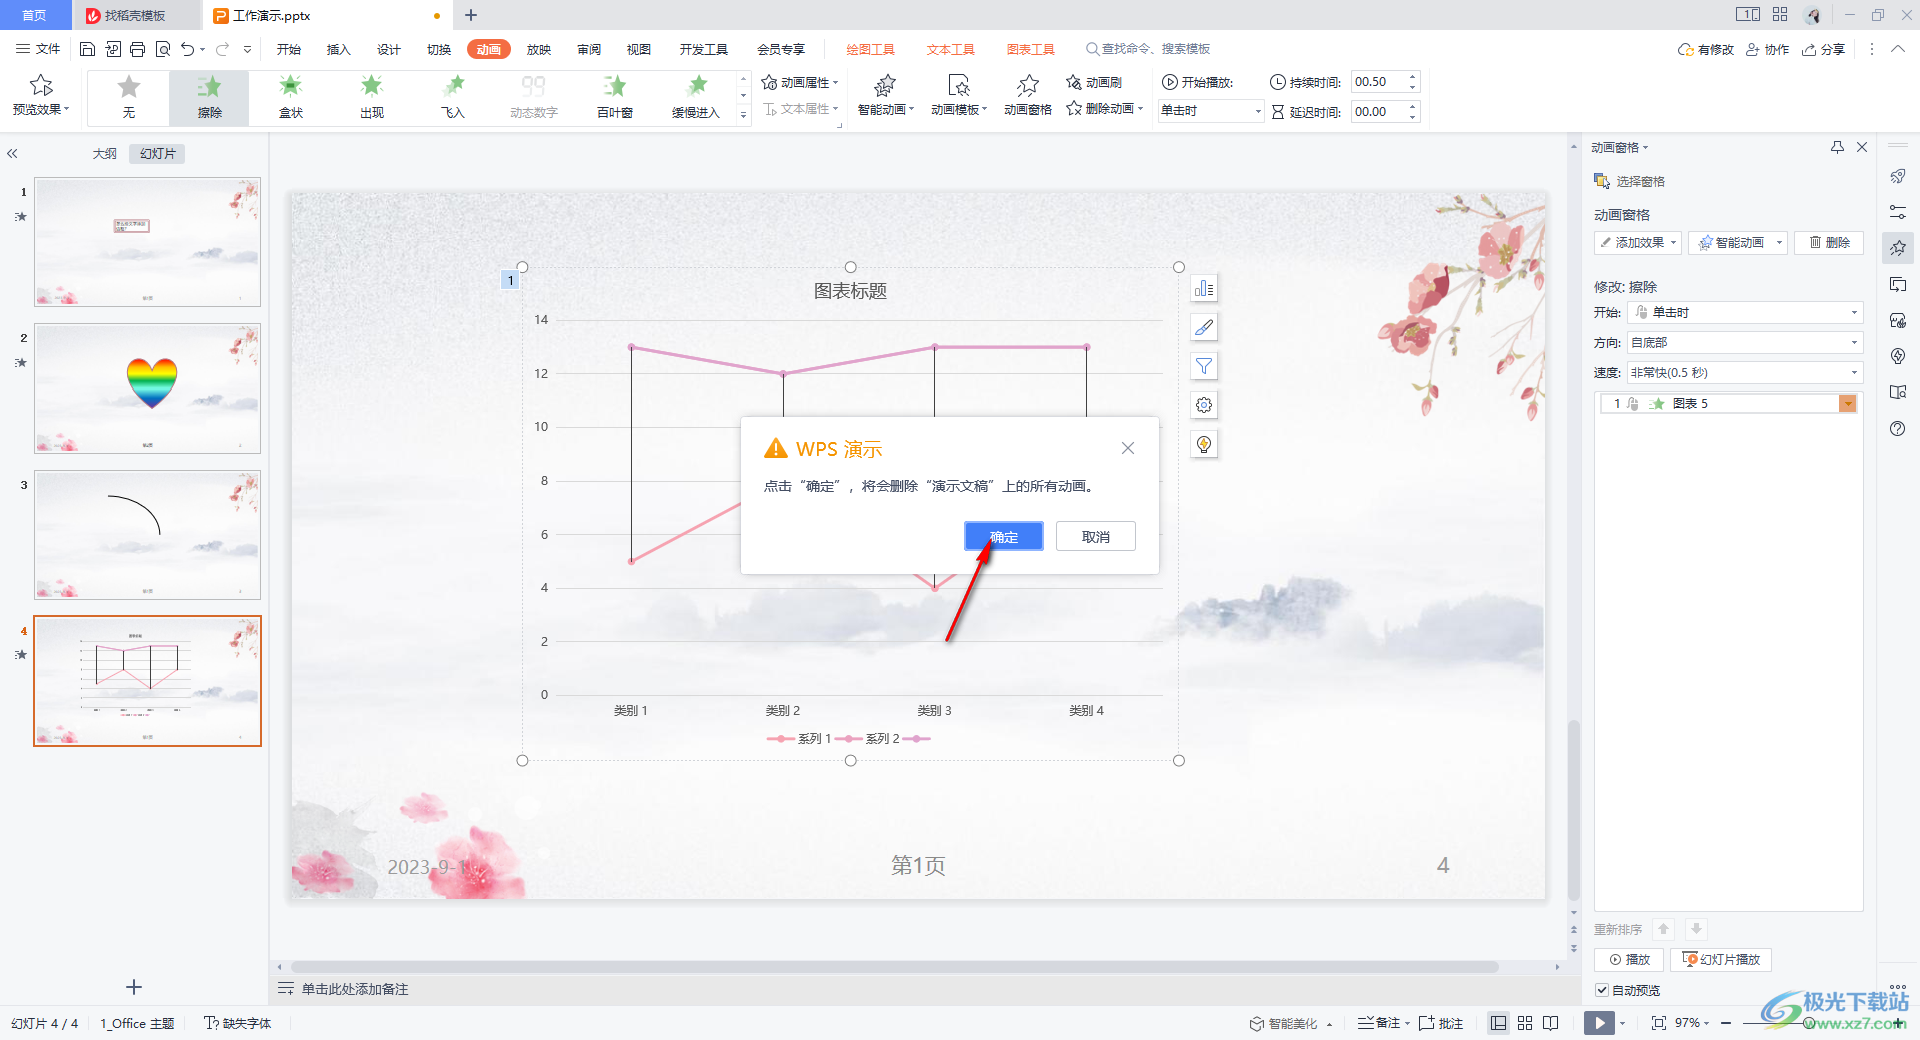The height and width of the screenshot is (1040, 1920).
Task: Open the 删除动画 ribbon dropdown
Action: pyautogui.click(x=1105, y=109)
